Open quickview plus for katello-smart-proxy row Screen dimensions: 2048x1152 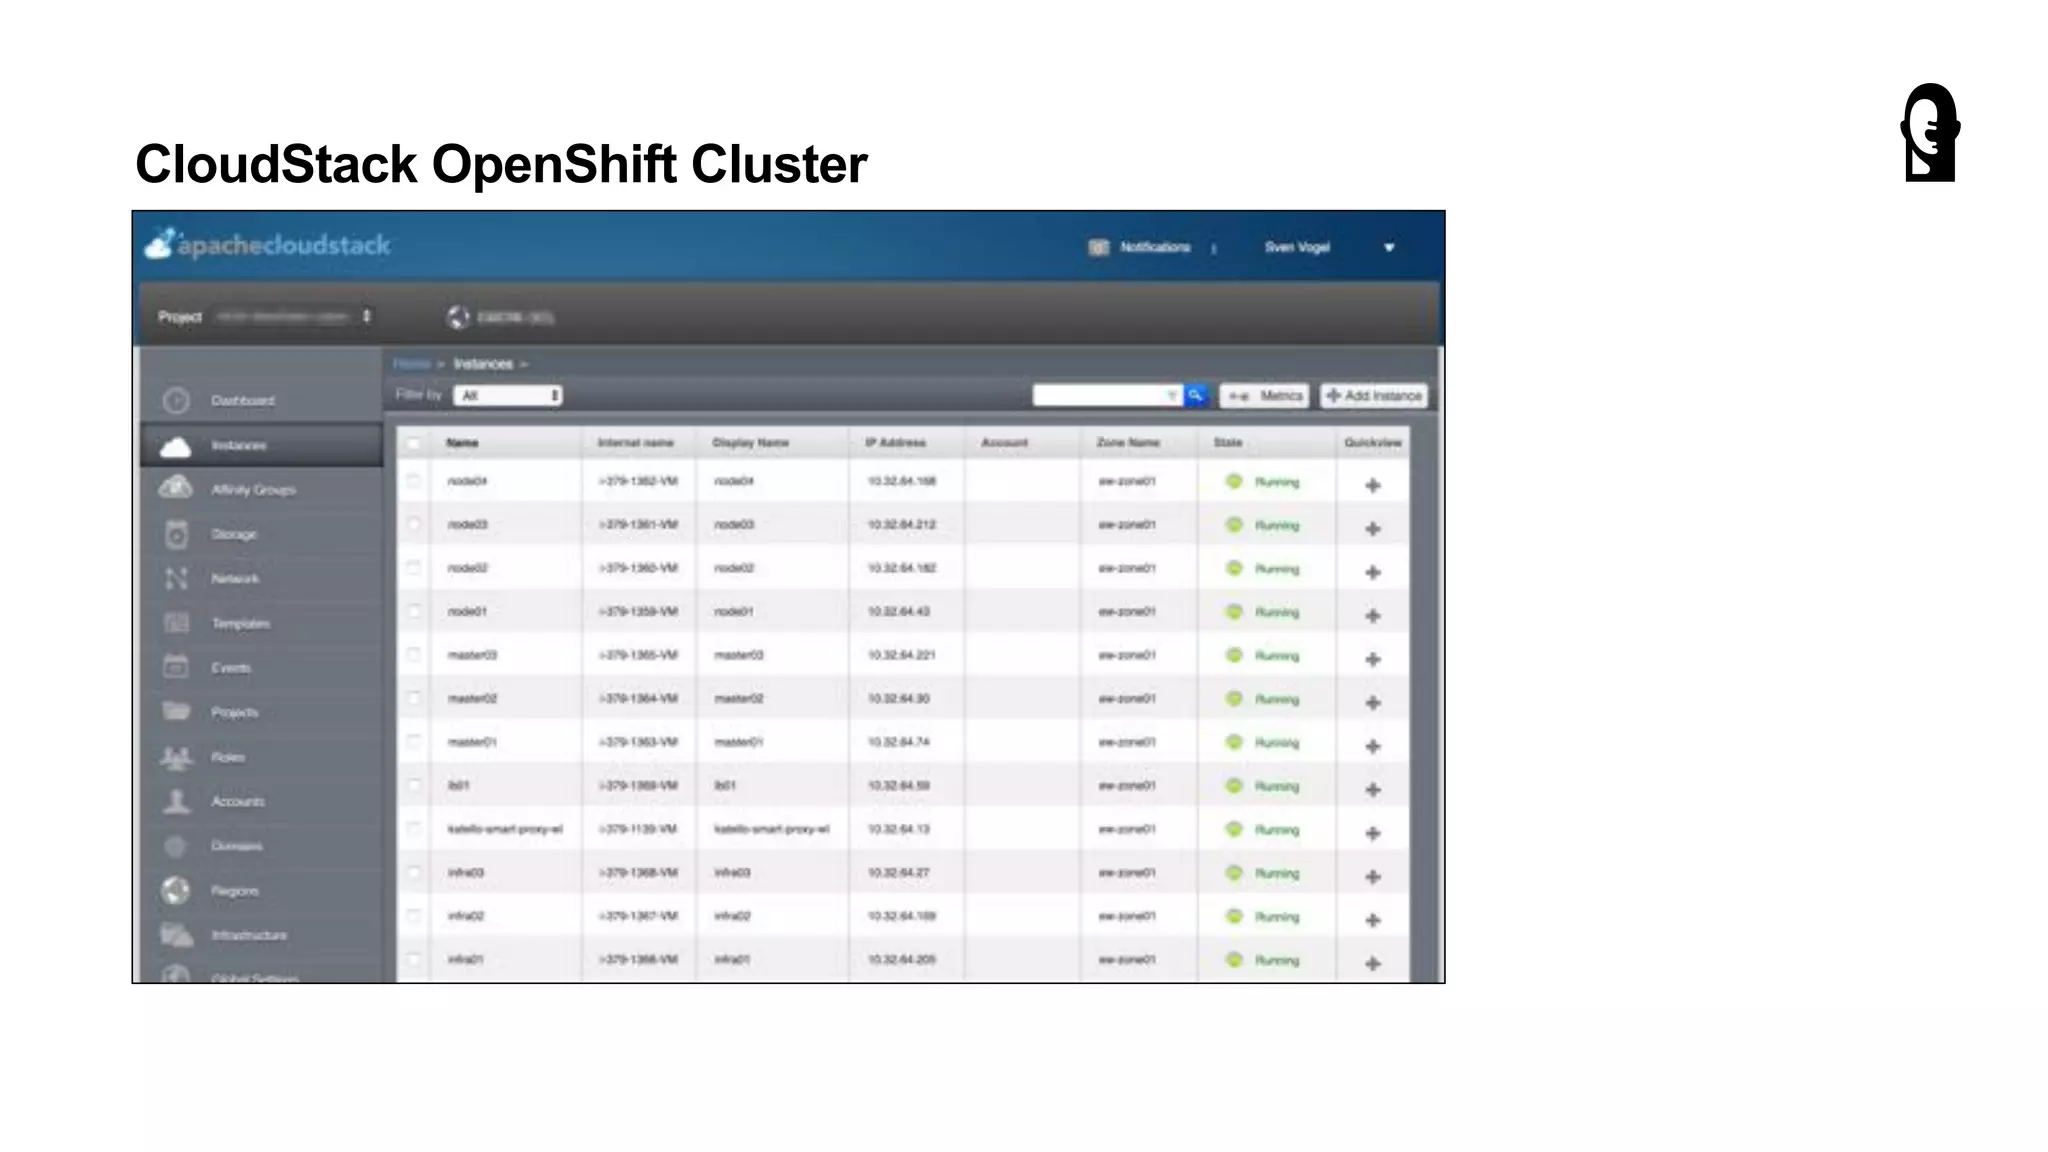tap(1373, 833)
